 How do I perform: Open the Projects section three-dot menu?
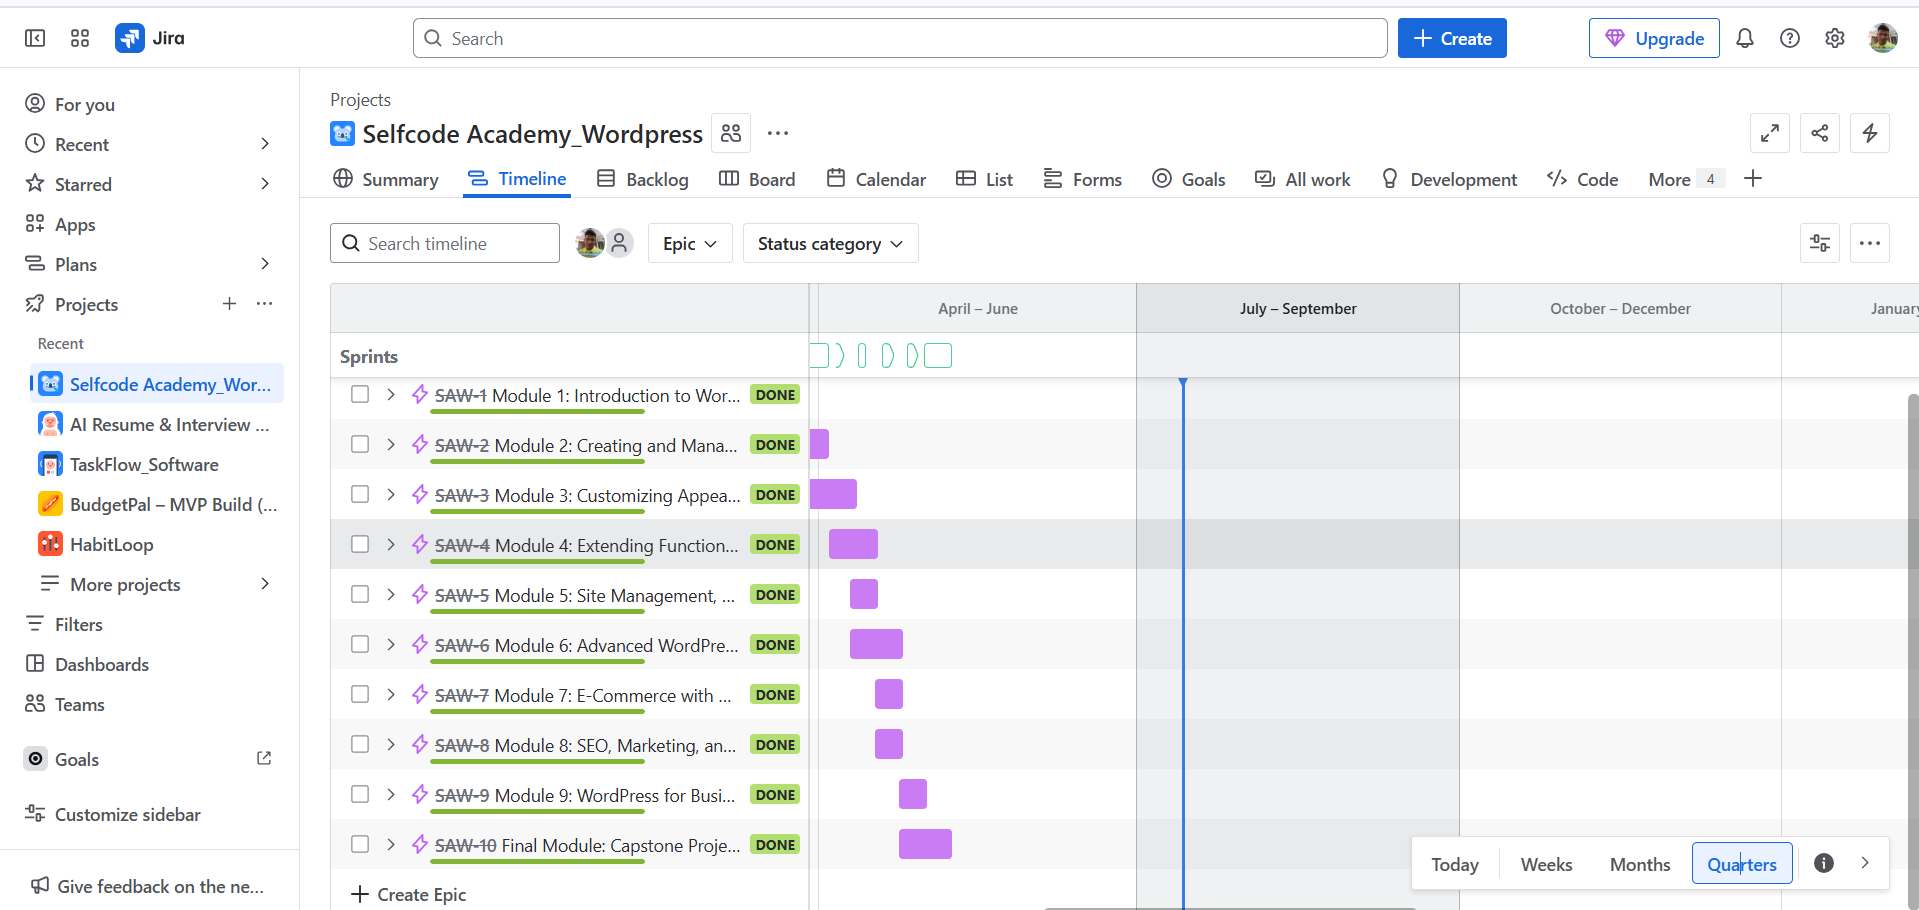[264, 304]
